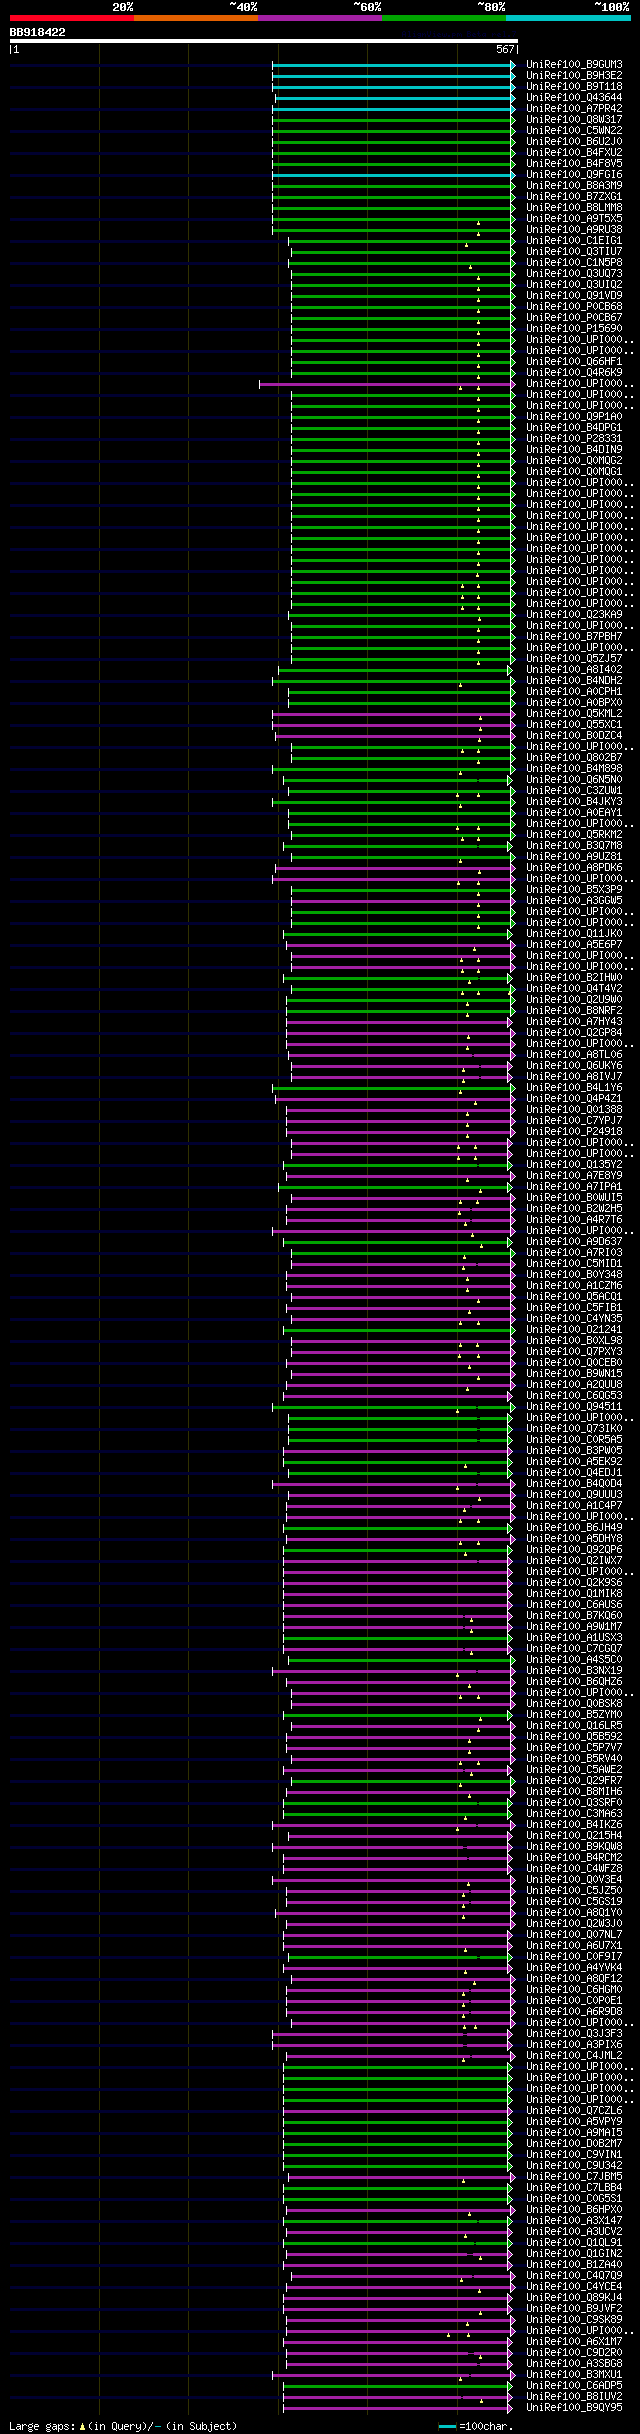Click the query name BB918422
640x2434 pixels.
[38, 33]
